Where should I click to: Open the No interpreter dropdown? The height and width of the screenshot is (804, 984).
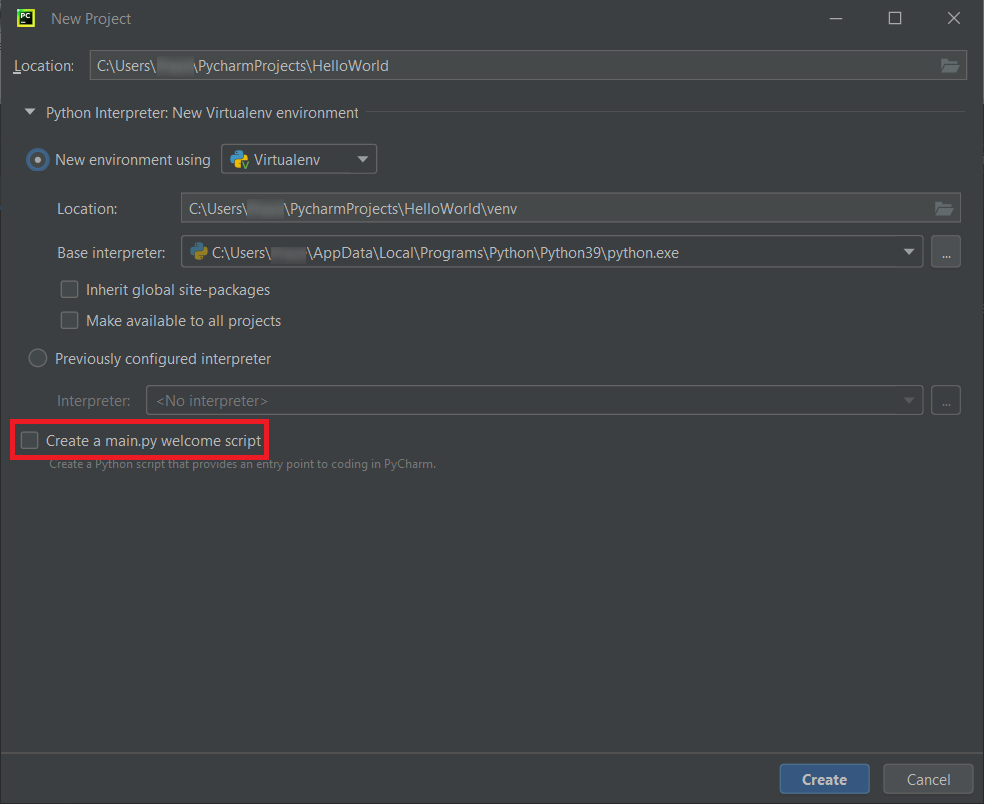534,400
